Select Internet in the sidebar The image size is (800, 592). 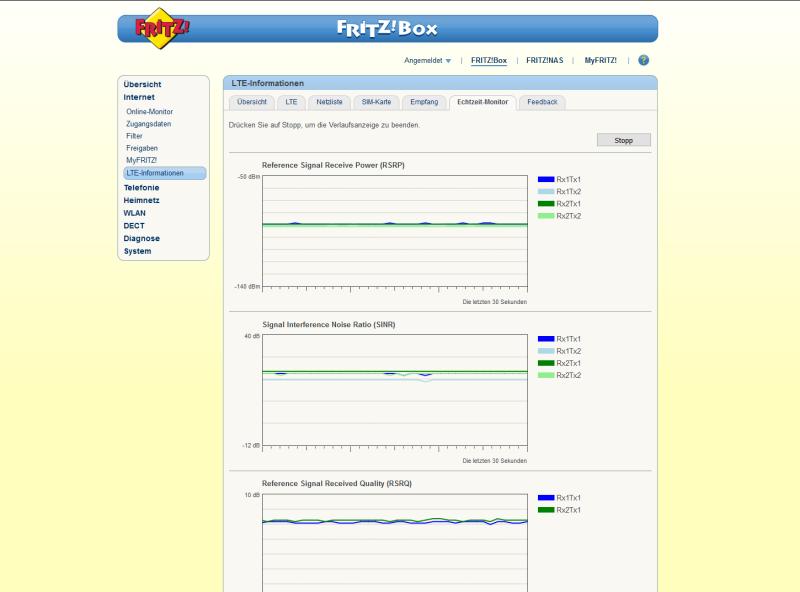point(139,97)
